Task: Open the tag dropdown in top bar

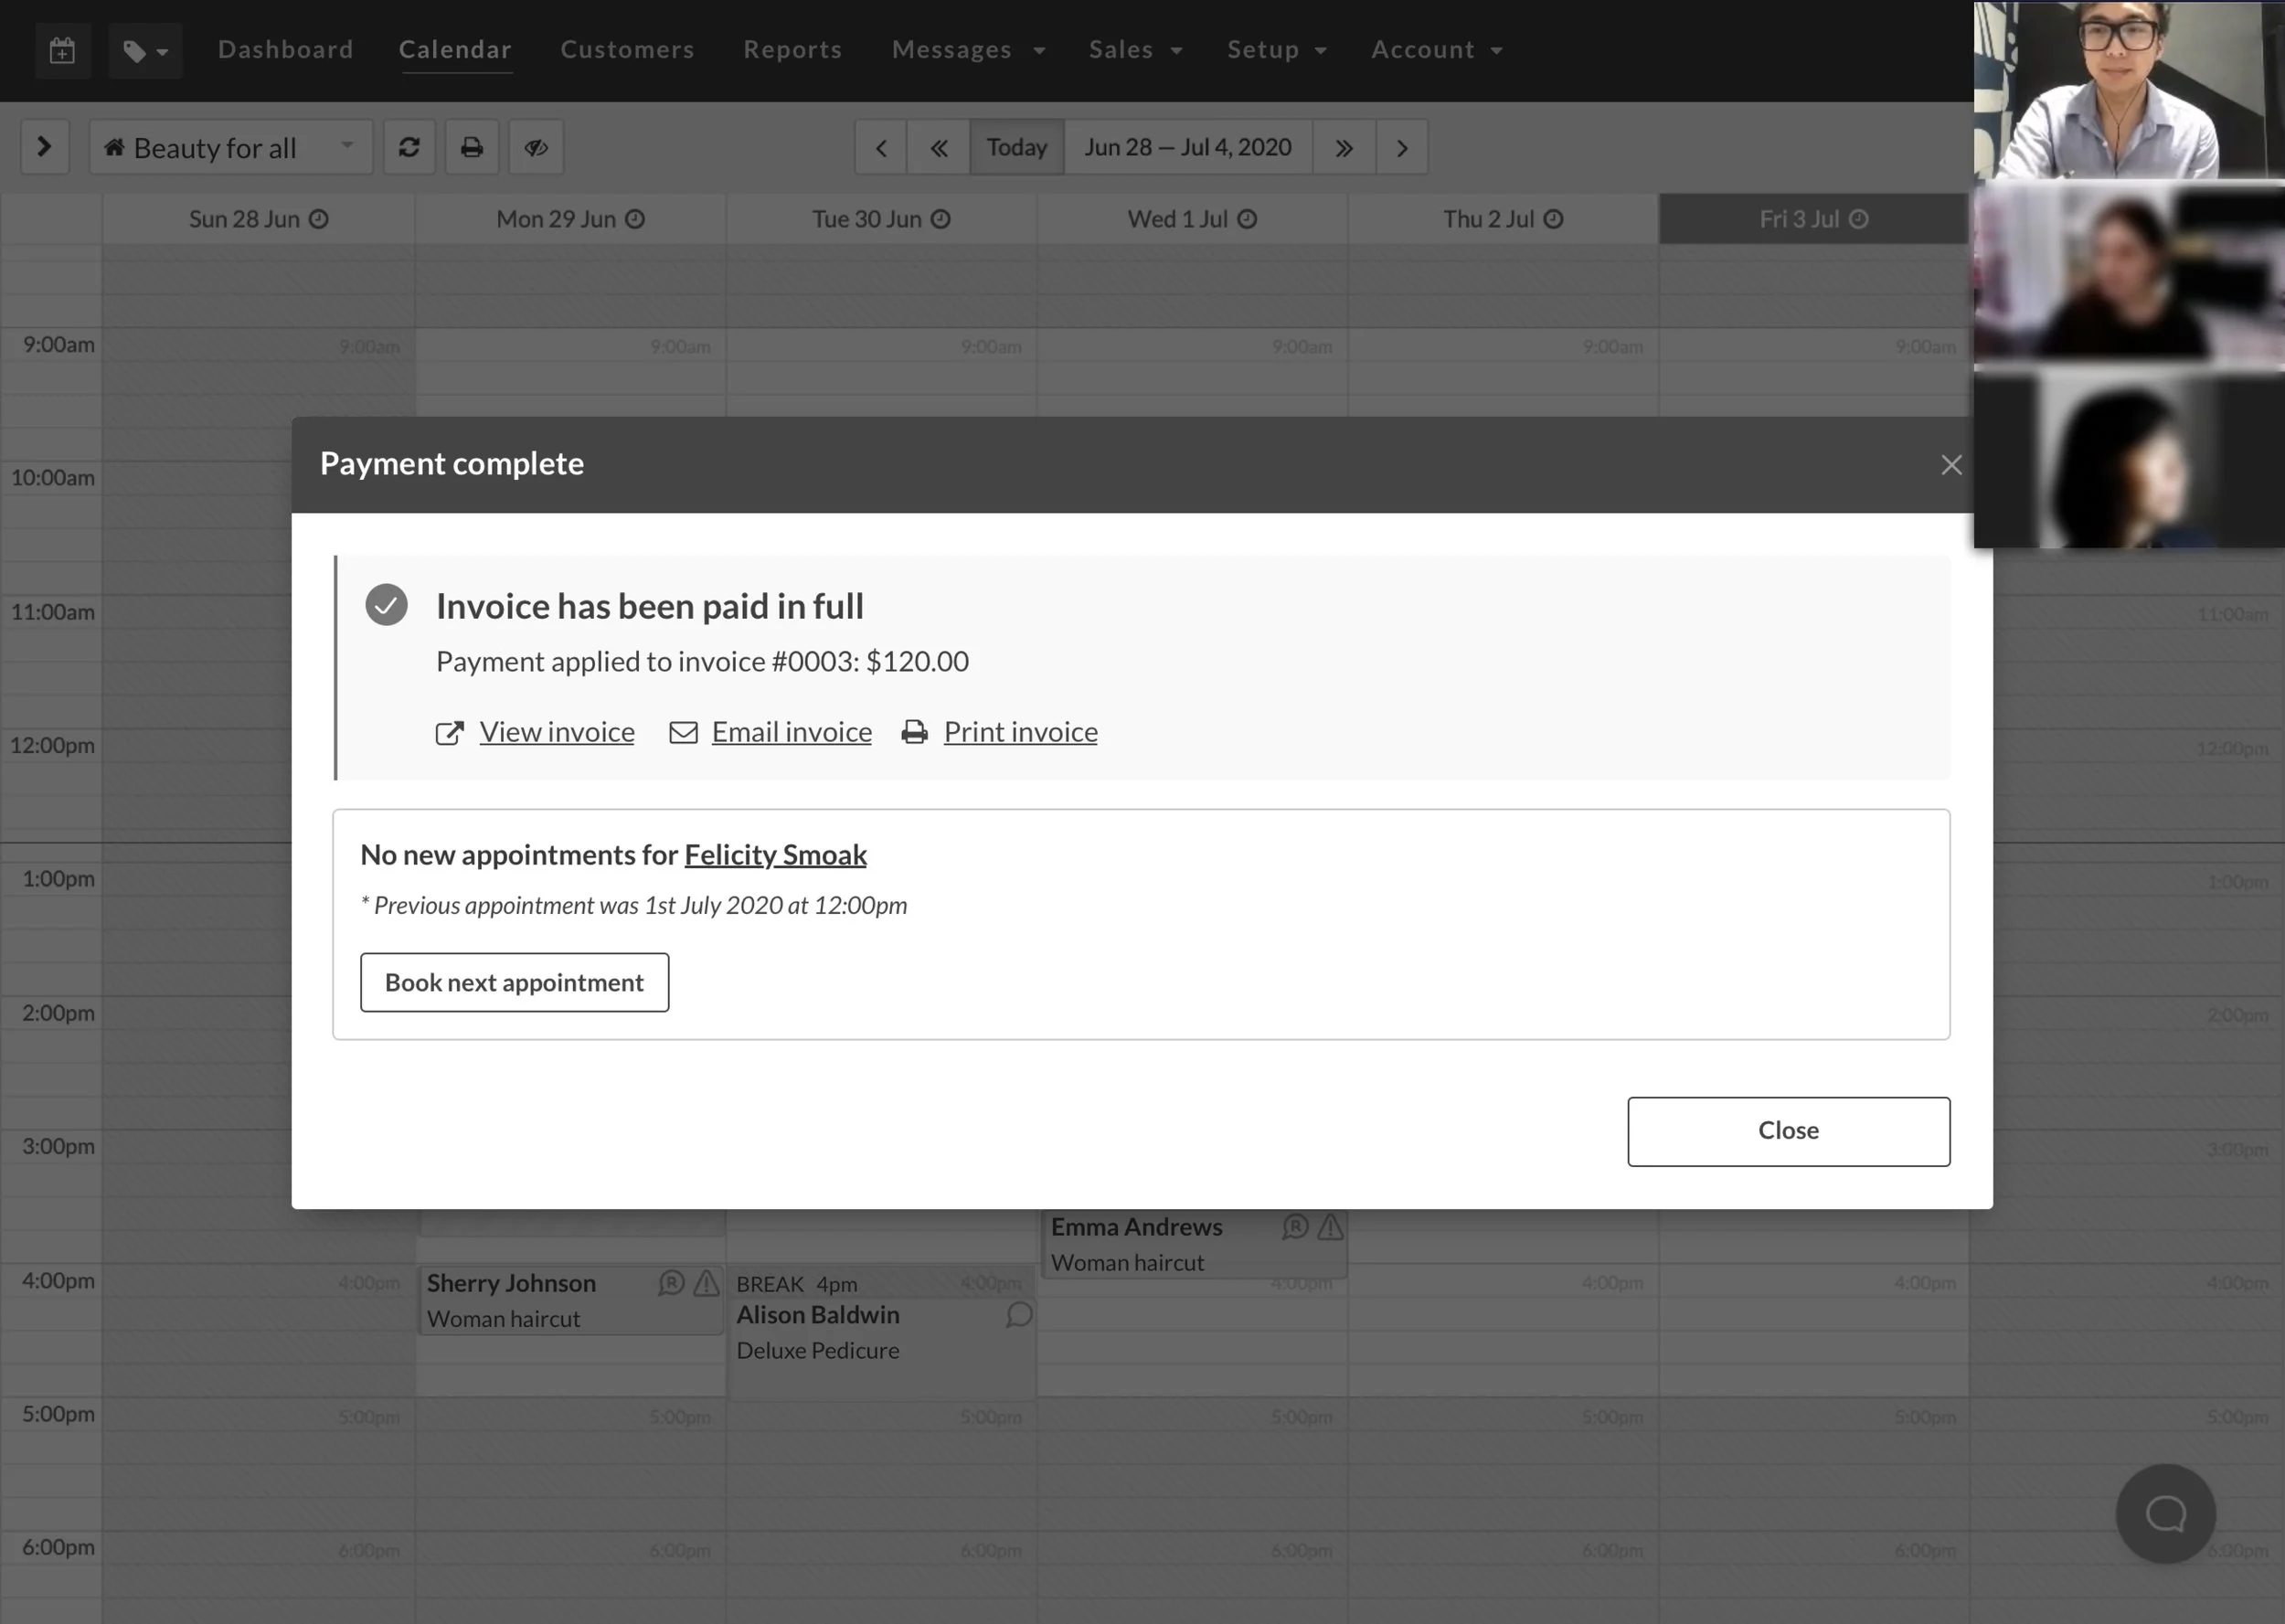Action: [x=145, y=50]
